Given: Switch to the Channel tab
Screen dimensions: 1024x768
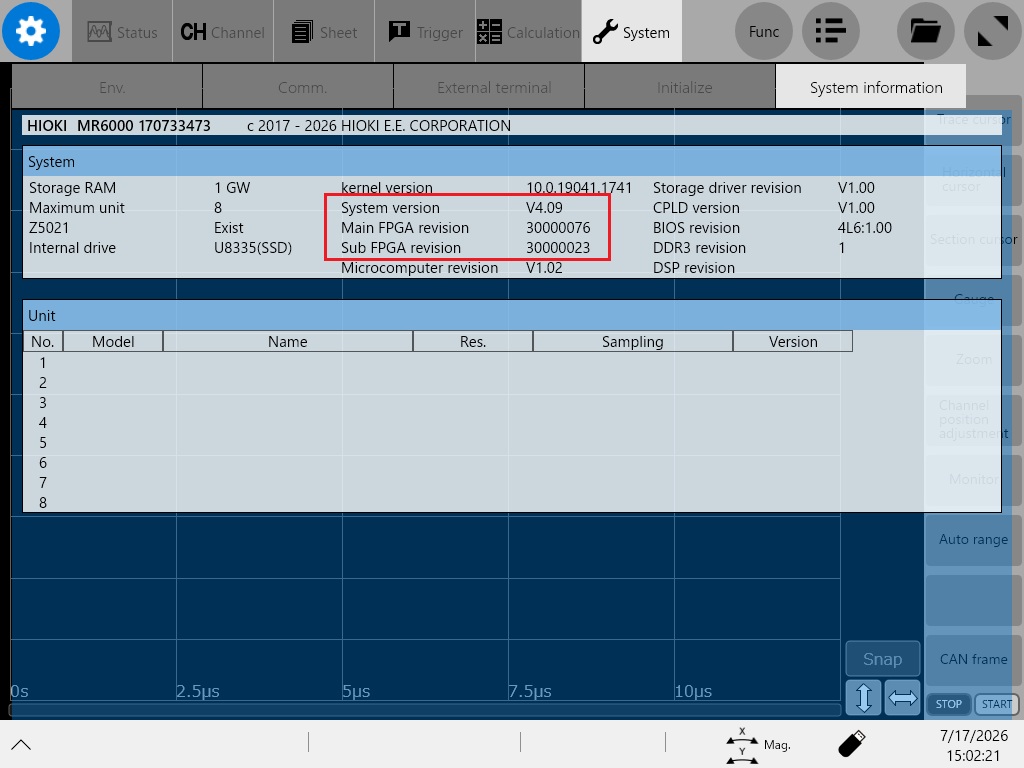Looking at the screenshot, I should 223,31.
